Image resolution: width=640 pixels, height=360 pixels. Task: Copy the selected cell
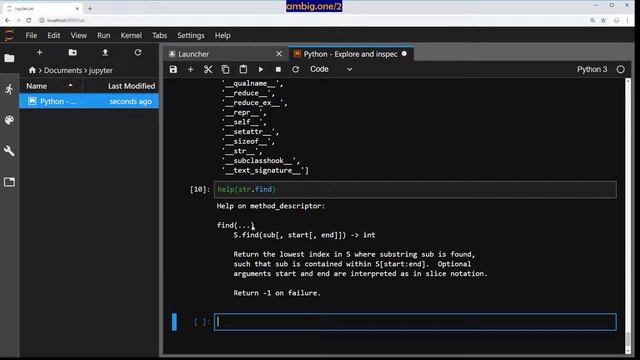click(225, 69)
